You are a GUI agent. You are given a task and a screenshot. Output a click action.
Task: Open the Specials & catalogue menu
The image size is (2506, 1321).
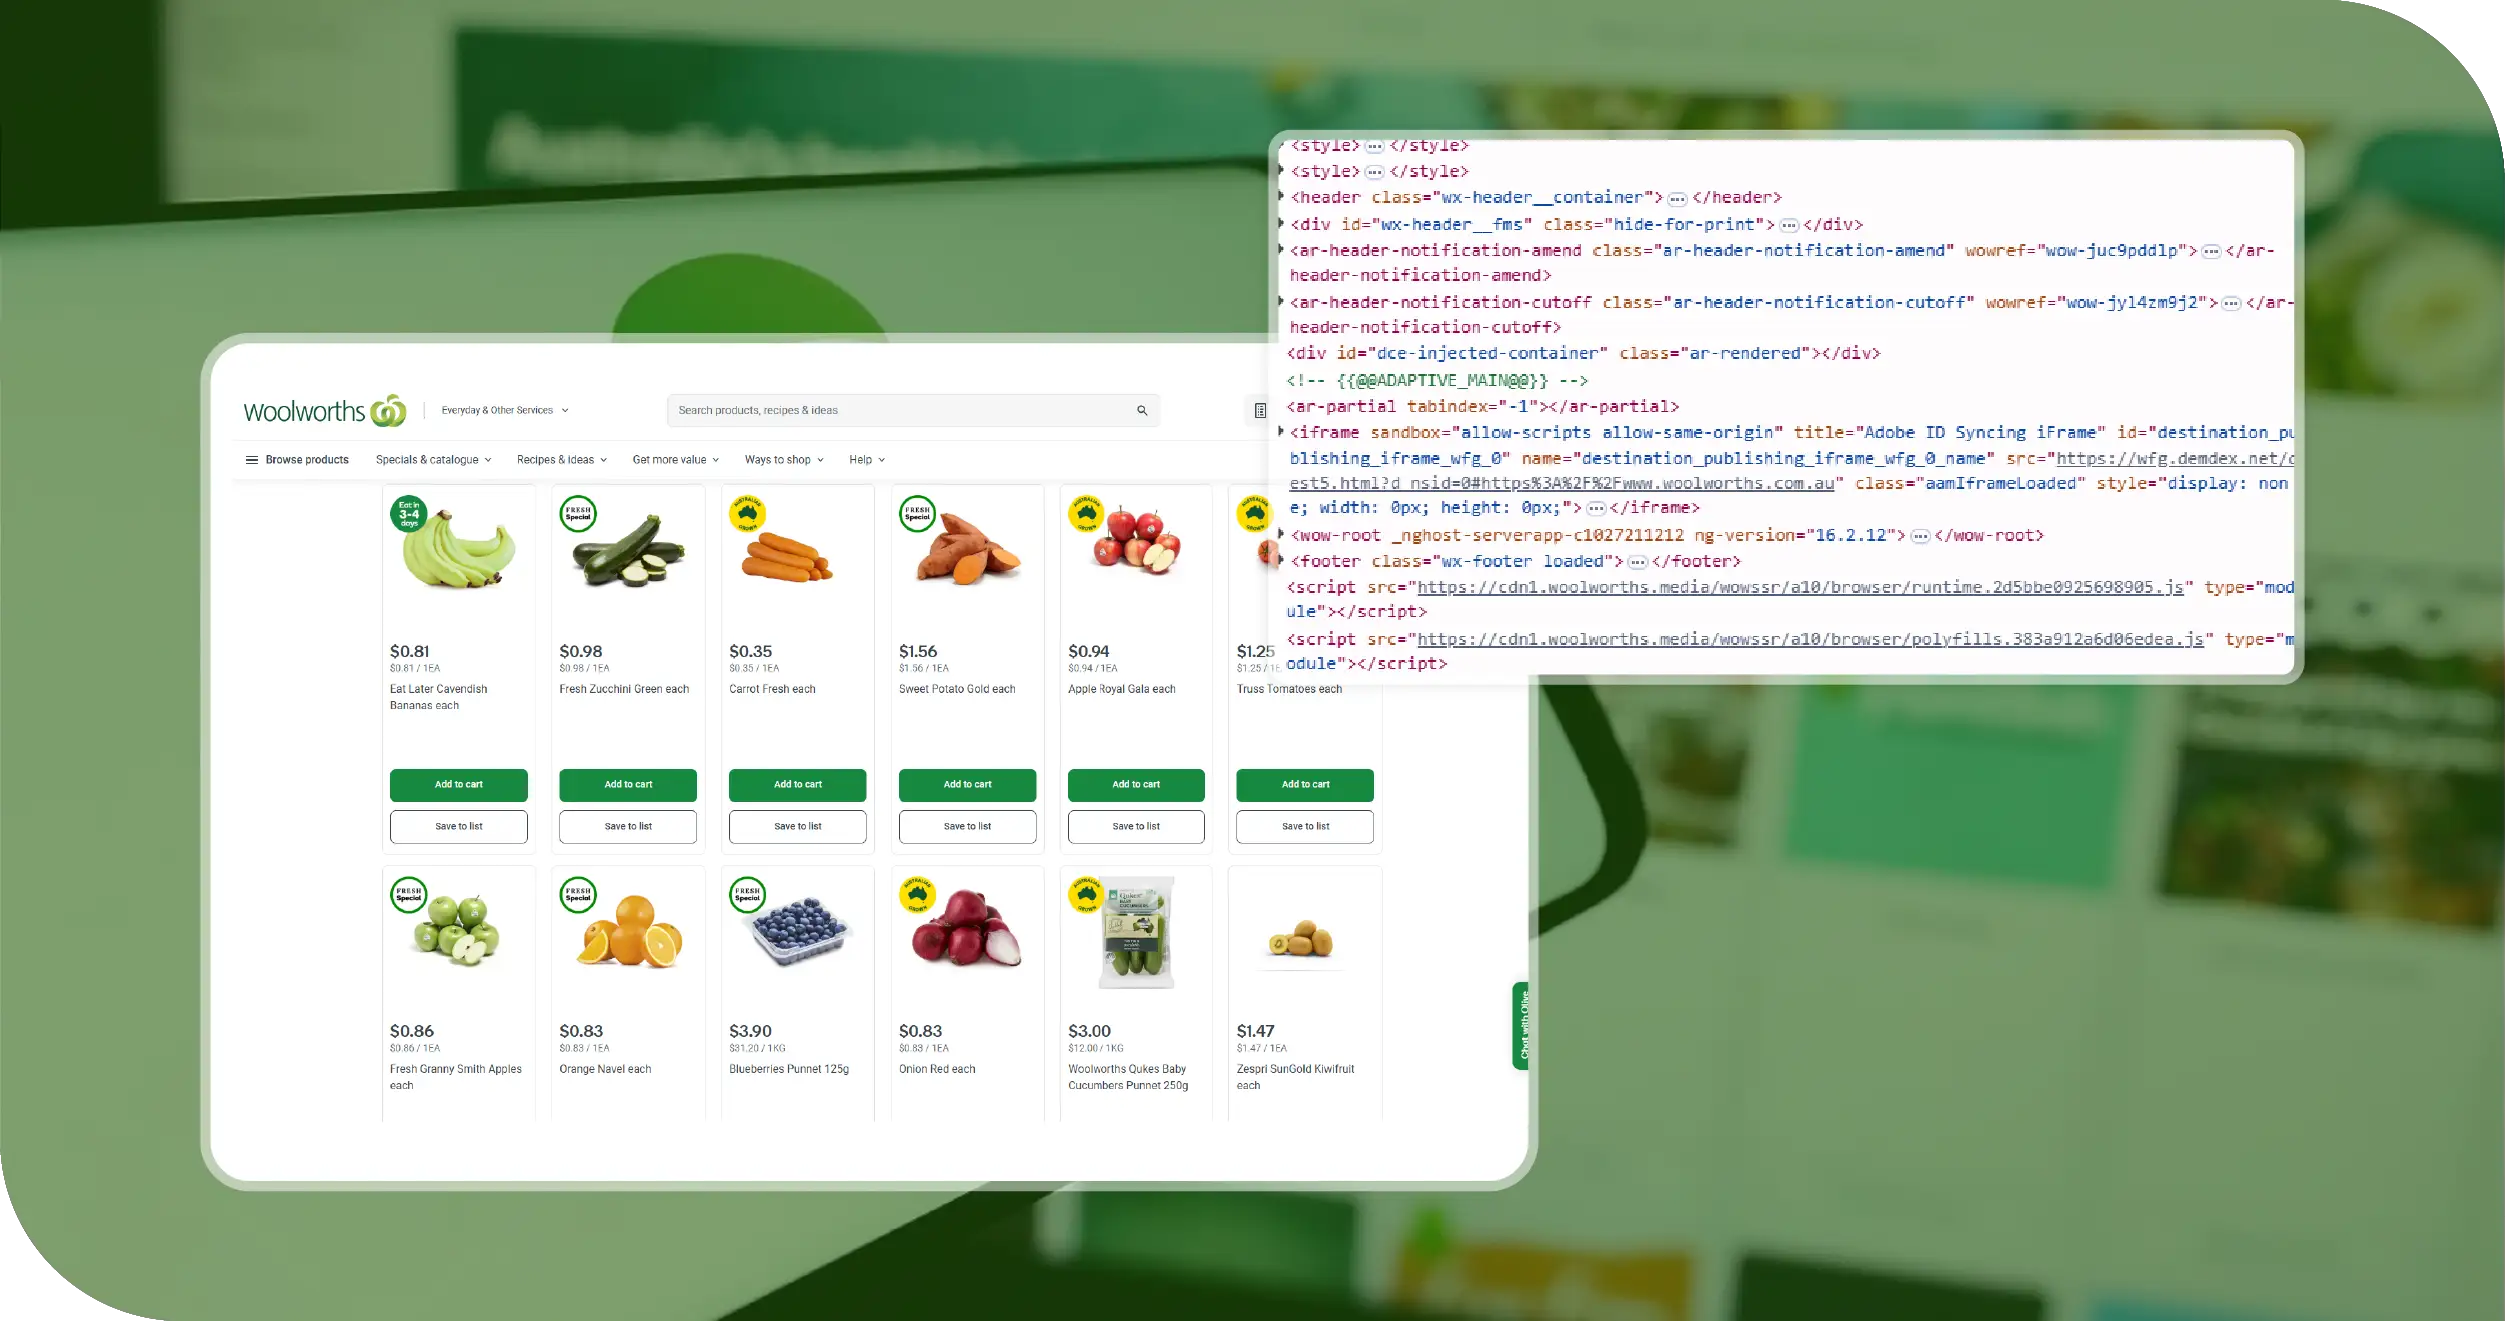[433, 460]
